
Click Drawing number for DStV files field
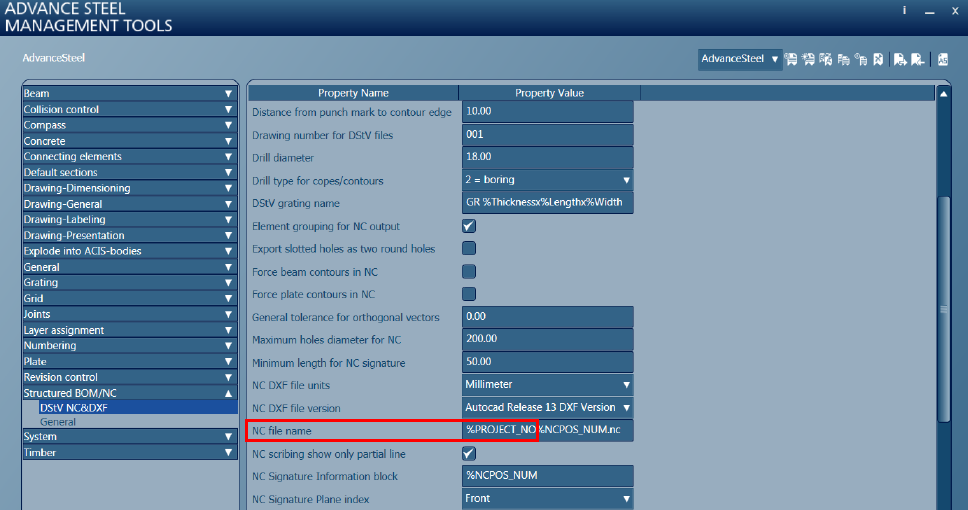(x=548, y=134)
